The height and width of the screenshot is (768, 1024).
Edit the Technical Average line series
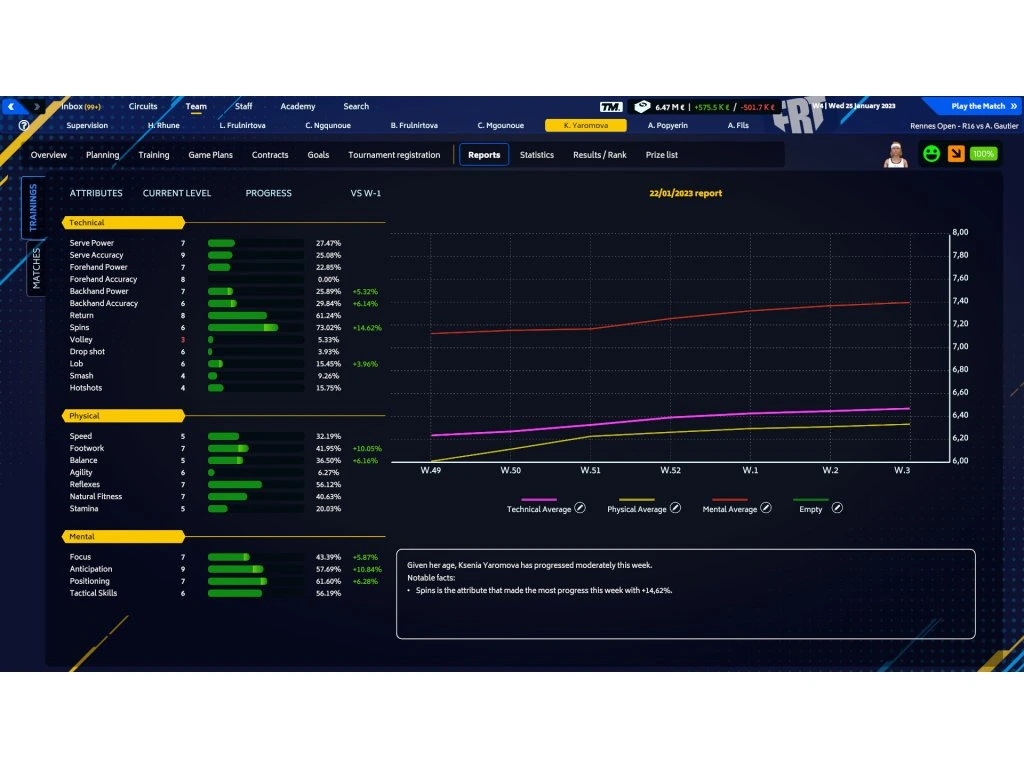tap(580, 508)
